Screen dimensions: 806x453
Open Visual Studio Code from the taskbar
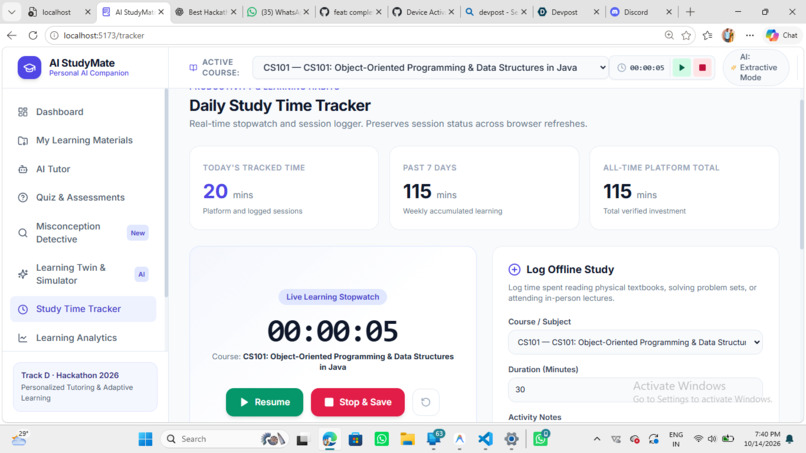click(485, 439)
